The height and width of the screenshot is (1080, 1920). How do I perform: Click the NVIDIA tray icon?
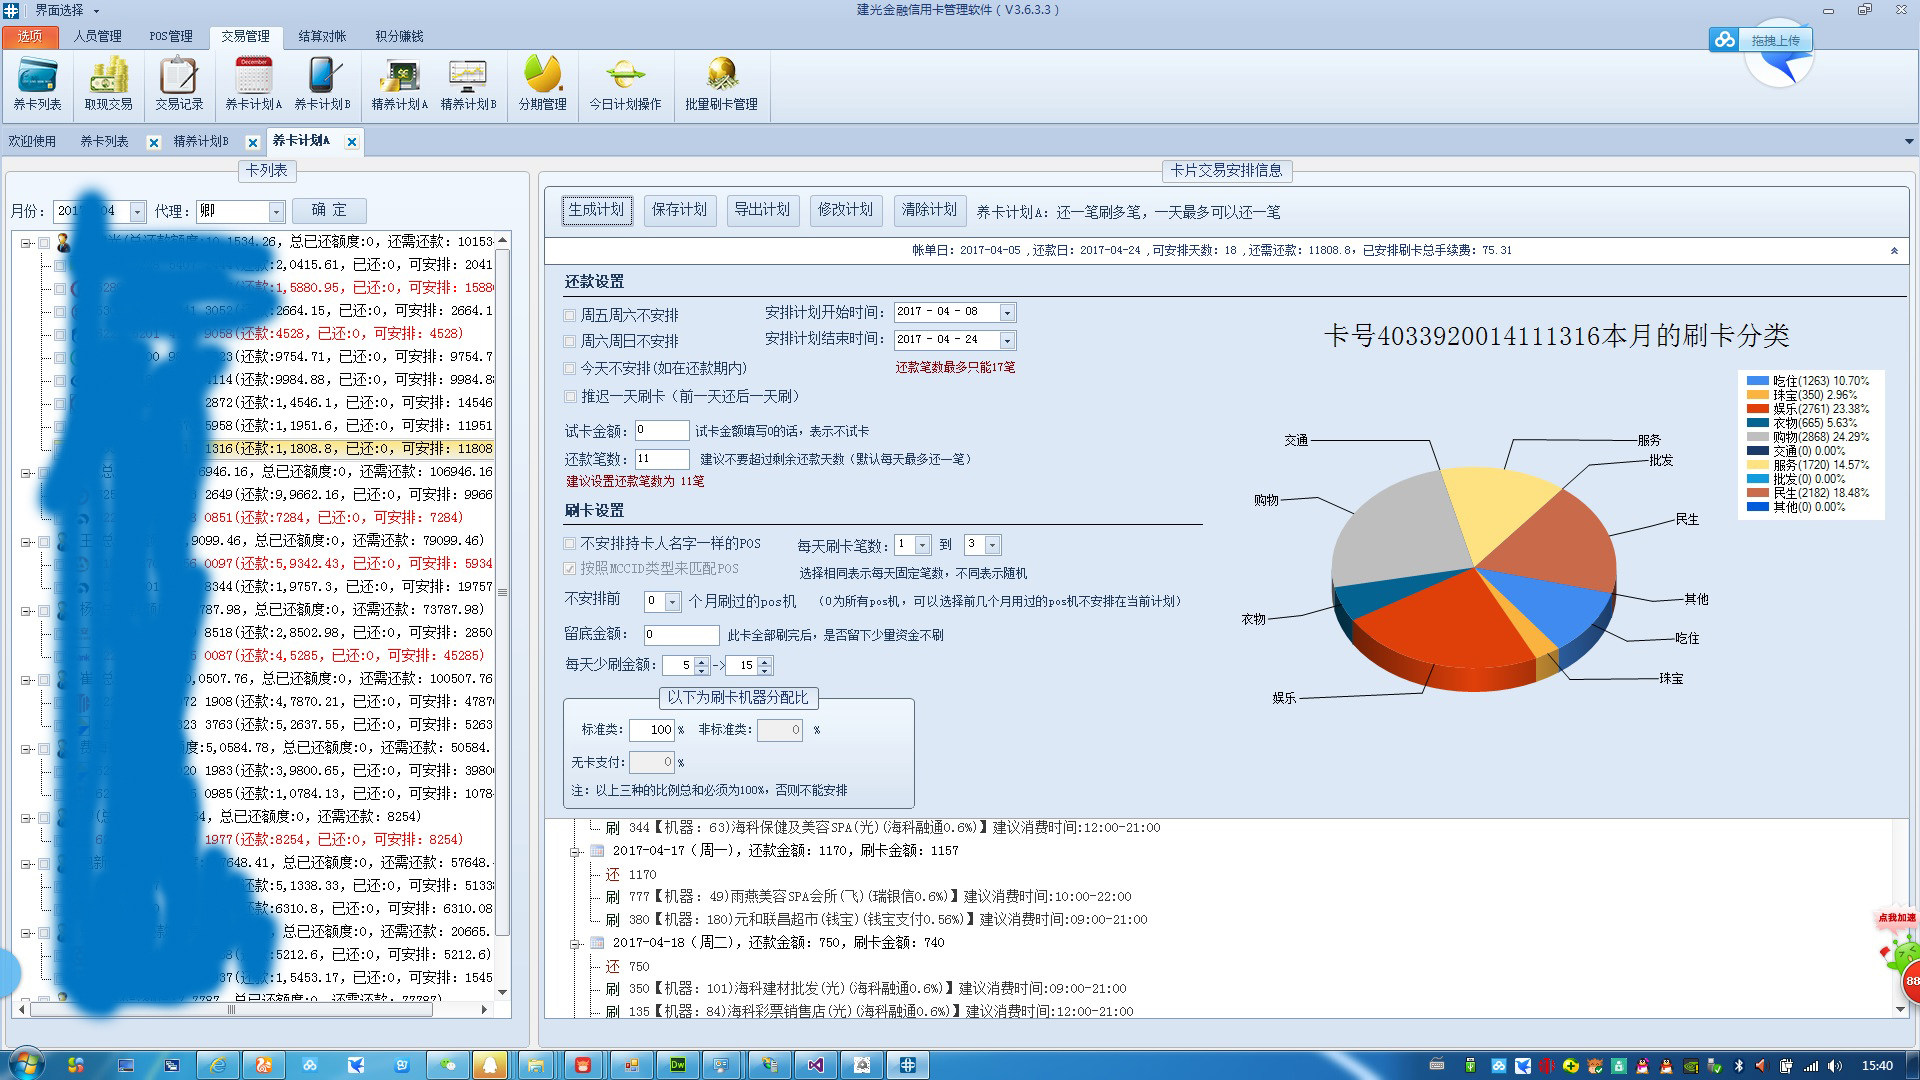coord(1690,1066)
